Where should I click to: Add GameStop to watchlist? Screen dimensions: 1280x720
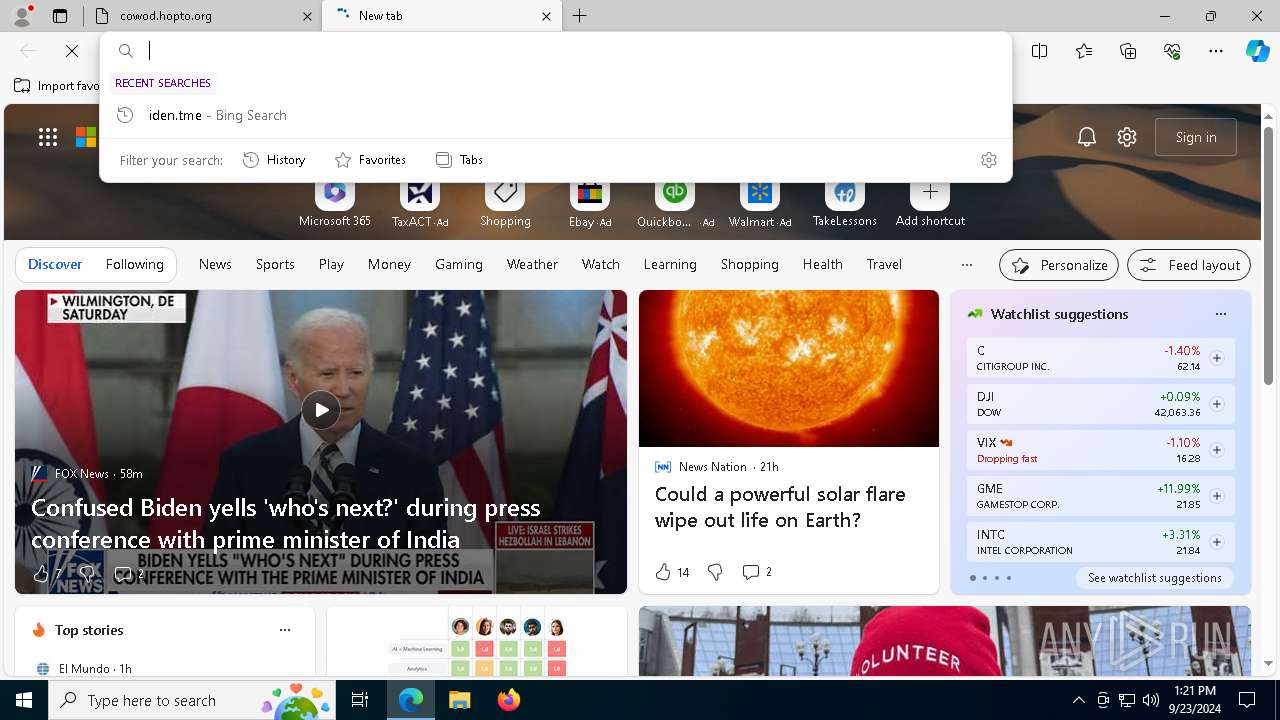pyautogui.click(x=1217, y=496)
